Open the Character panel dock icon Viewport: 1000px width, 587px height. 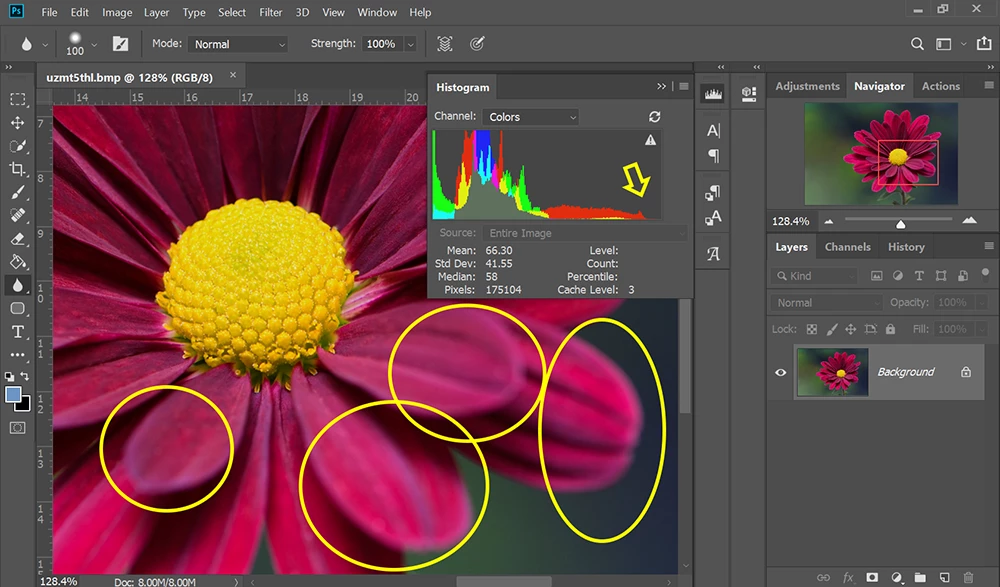pyautogui.click(x=713, y=130)
